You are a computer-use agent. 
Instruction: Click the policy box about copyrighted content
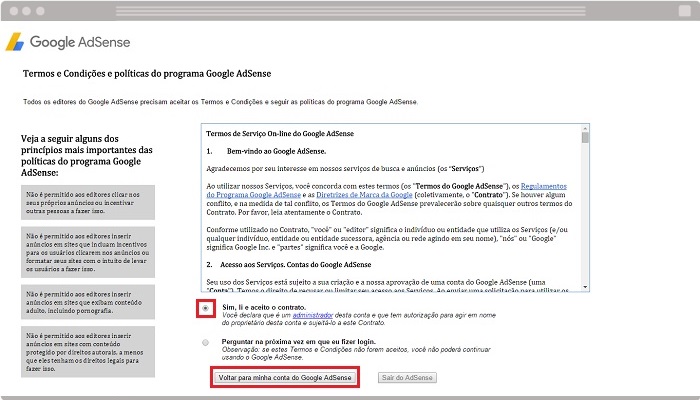[x=88, y=352]
